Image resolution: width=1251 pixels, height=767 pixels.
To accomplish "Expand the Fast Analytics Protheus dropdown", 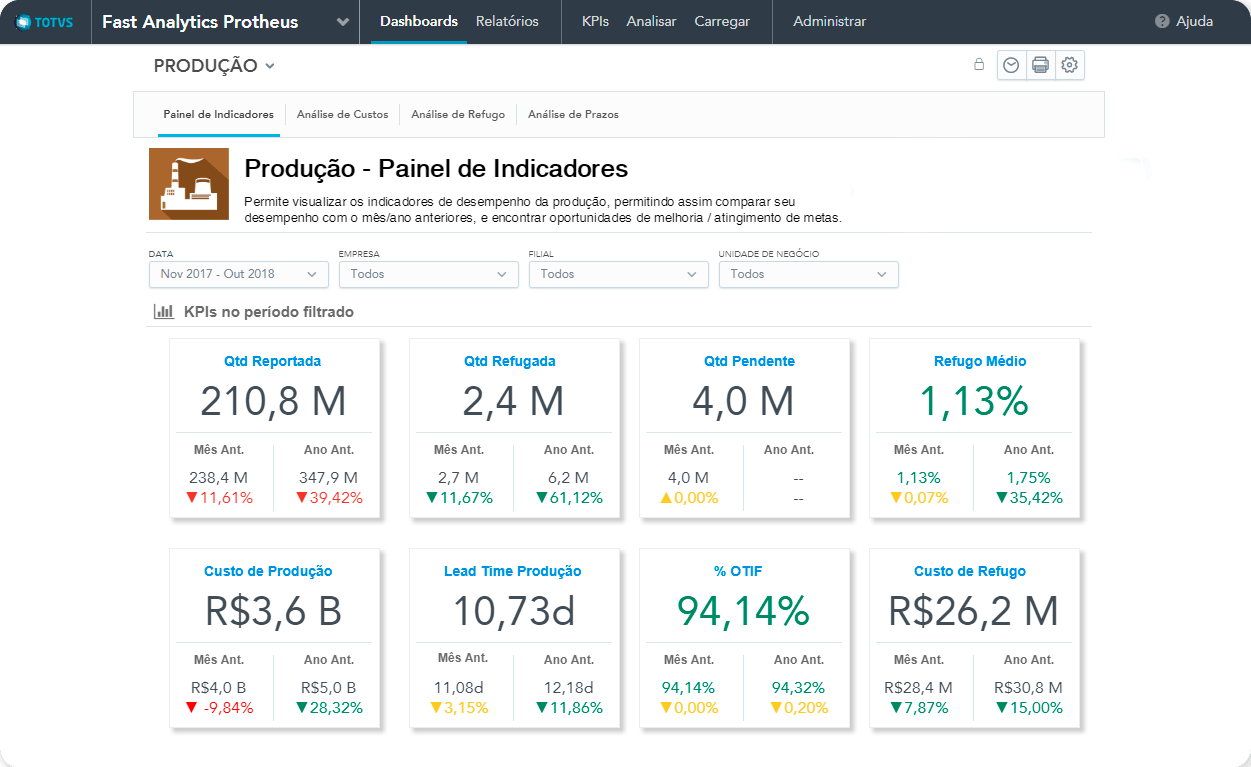I will pos(343,22).
